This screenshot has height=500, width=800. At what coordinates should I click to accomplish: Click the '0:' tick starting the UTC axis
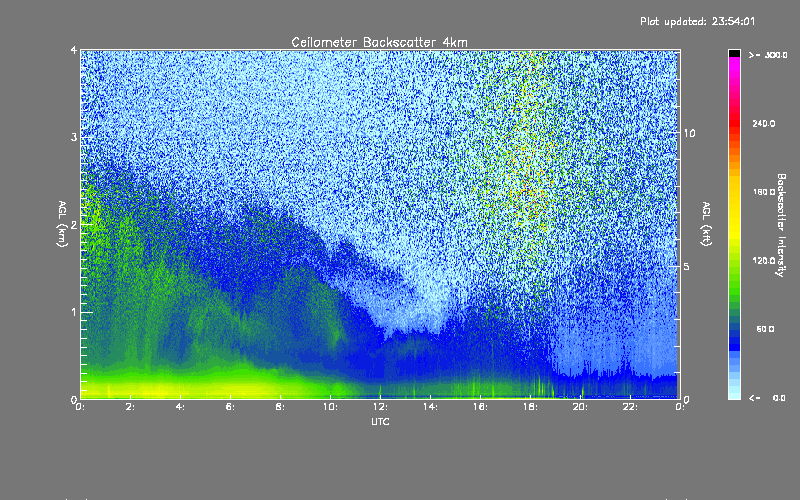pyautogui.click(x=80, y=407)
